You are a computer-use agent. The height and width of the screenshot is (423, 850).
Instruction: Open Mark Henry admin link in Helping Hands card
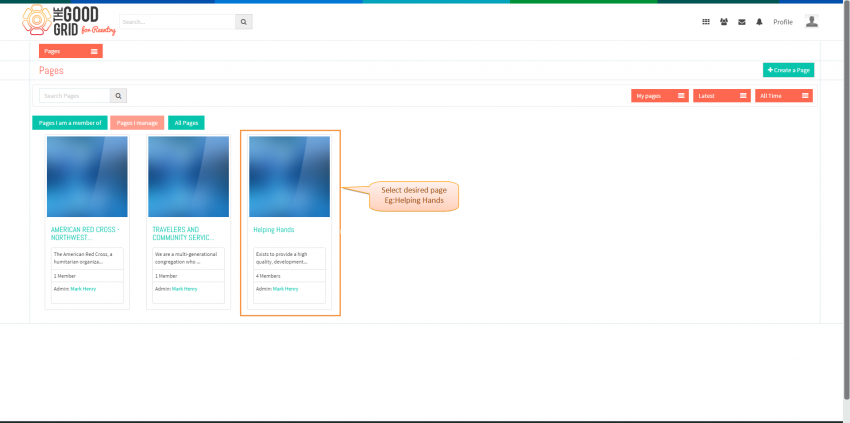click(x=285, y=289)
